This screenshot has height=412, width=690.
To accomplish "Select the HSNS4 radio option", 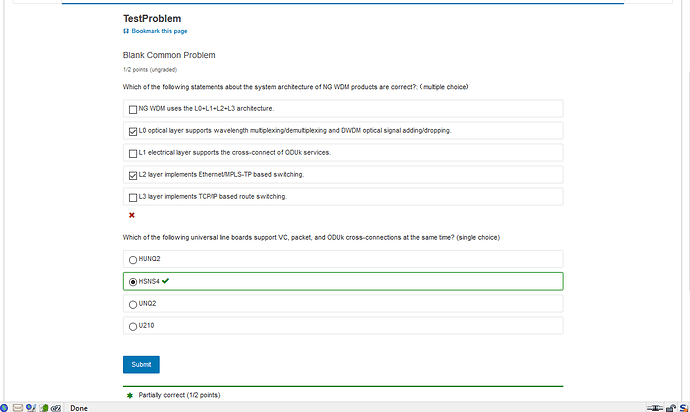I will point(133,282).
